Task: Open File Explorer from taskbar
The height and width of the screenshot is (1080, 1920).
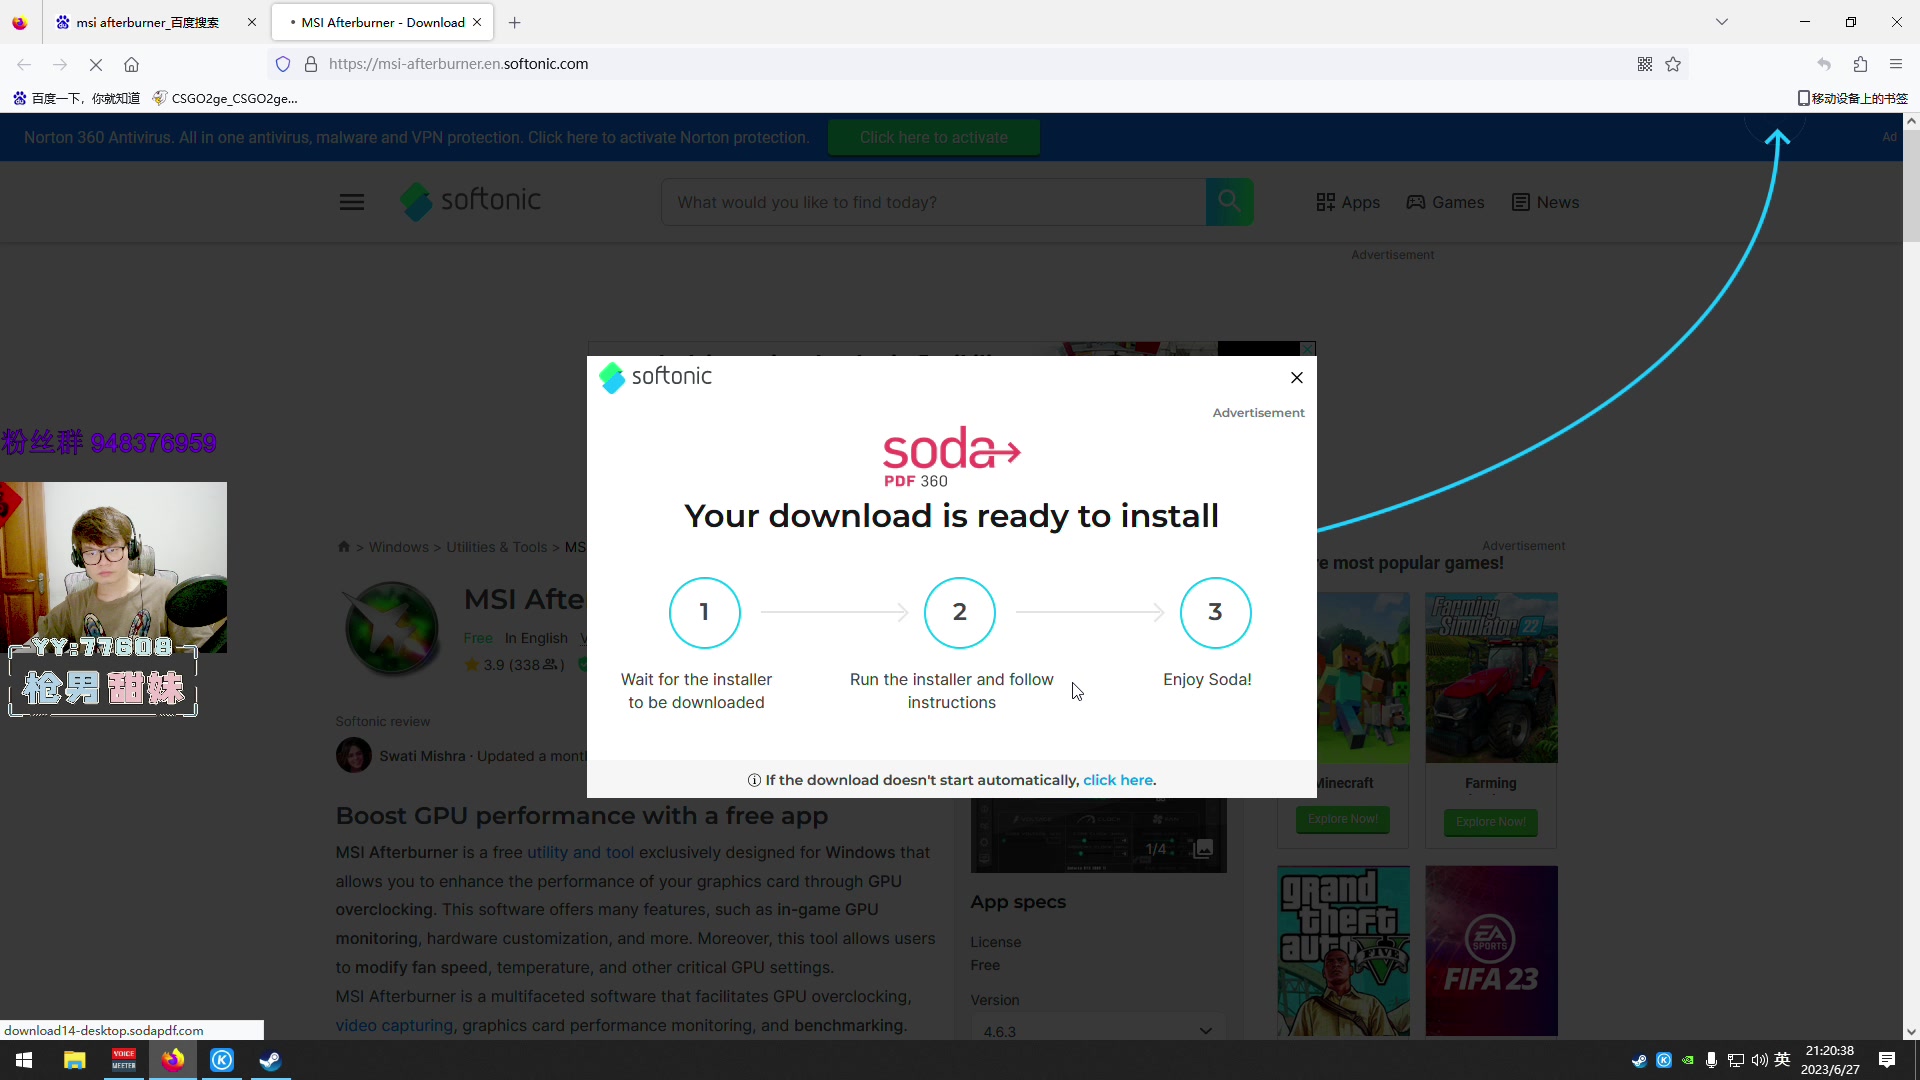Action: pyautogui.click(x=75, y=1060)
